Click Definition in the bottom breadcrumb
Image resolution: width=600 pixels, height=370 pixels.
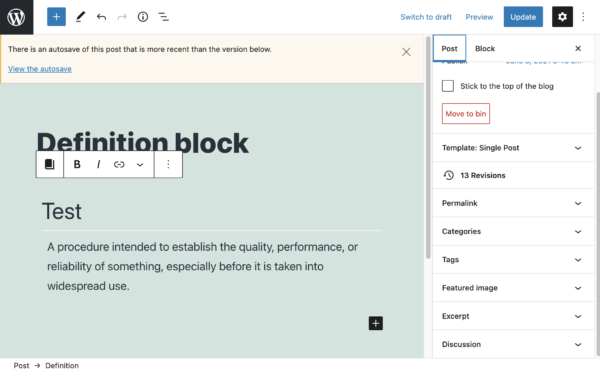pos(62,365)
